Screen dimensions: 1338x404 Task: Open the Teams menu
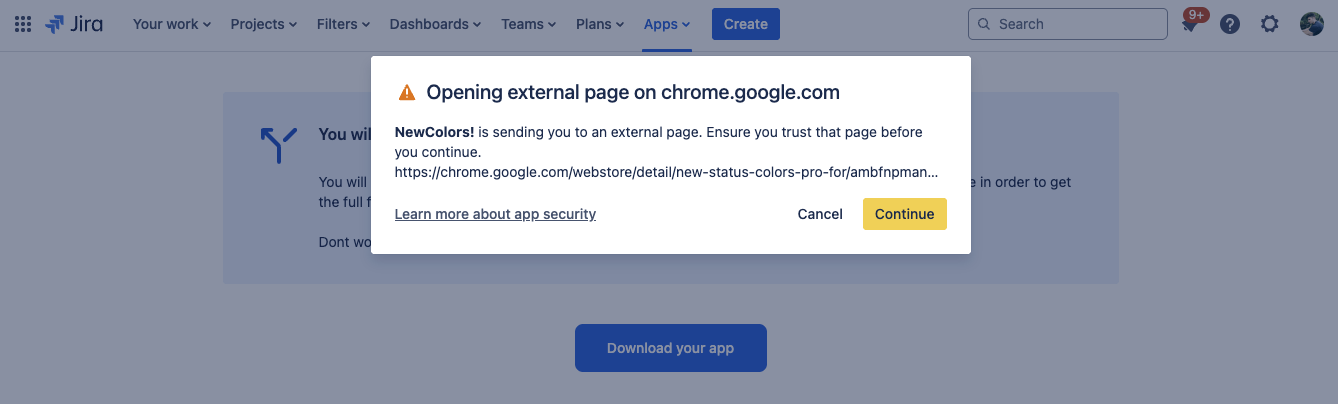click(x=529, y=24)
